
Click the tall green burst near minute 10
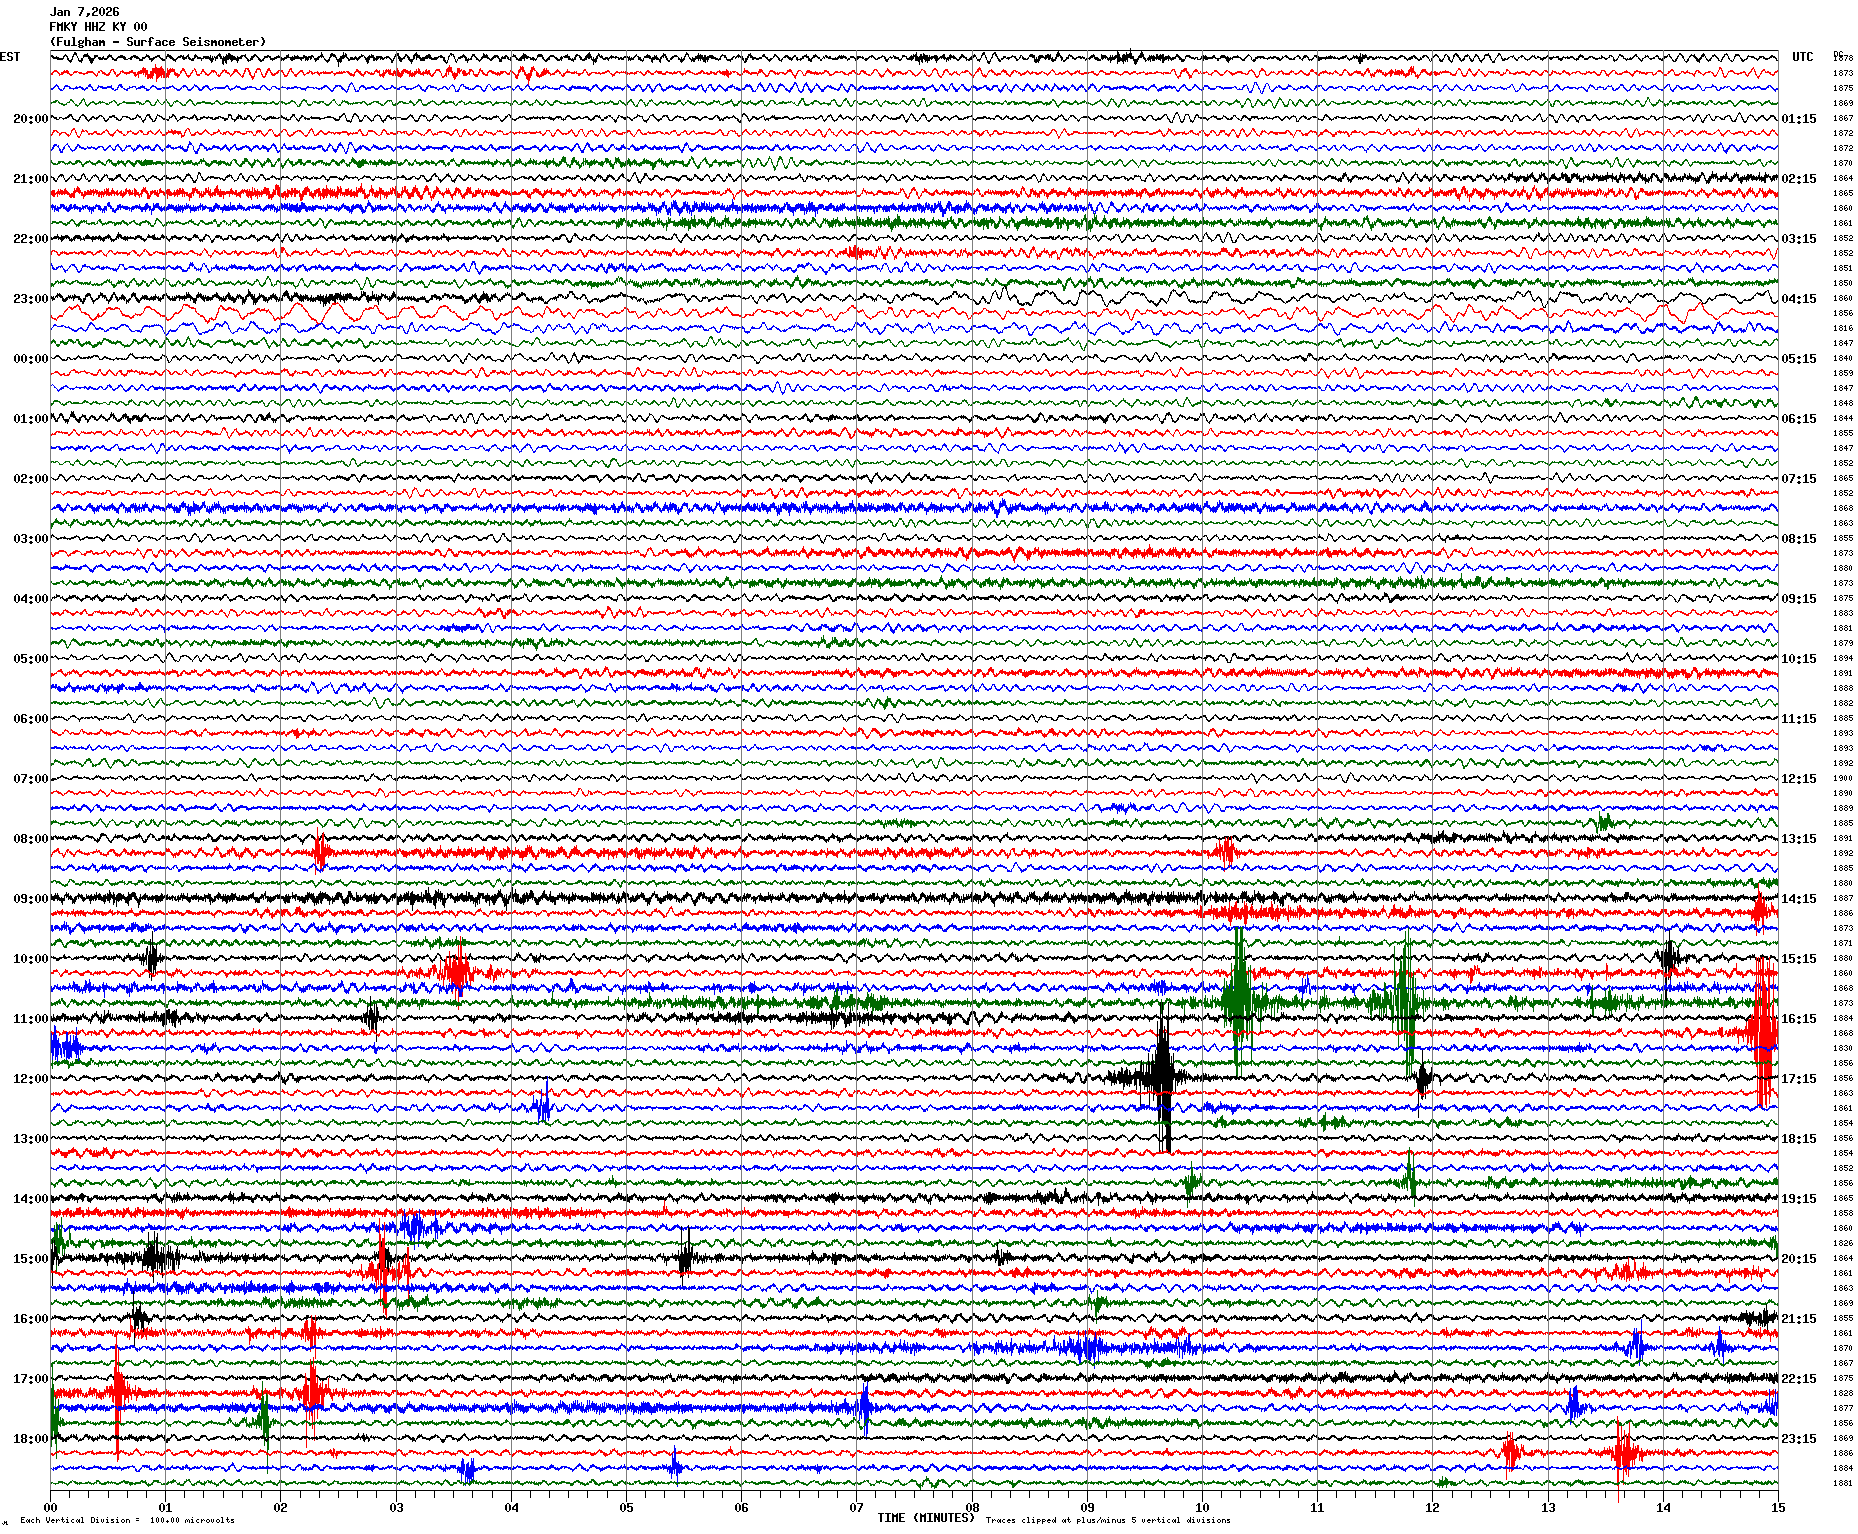click(x=1238, y=995)
